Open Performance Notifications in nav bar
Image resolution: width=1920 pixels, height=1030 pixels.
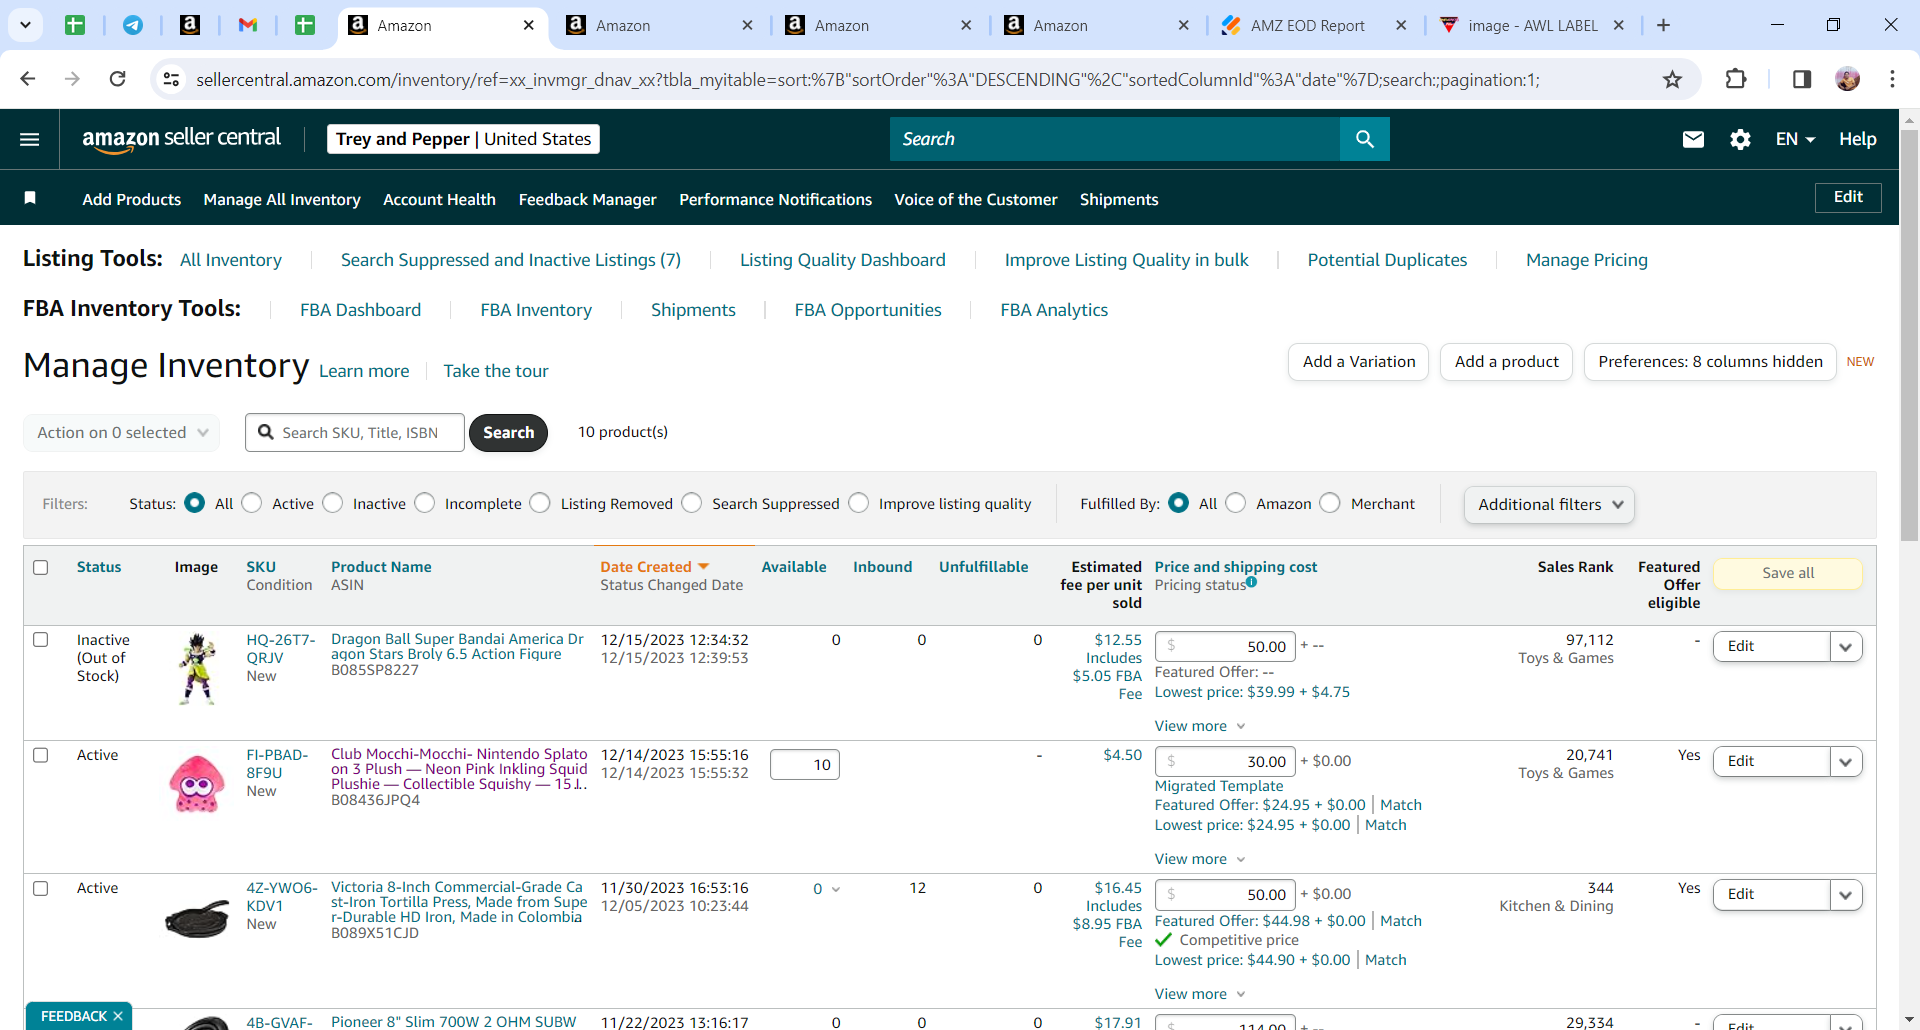click(775, 199)
